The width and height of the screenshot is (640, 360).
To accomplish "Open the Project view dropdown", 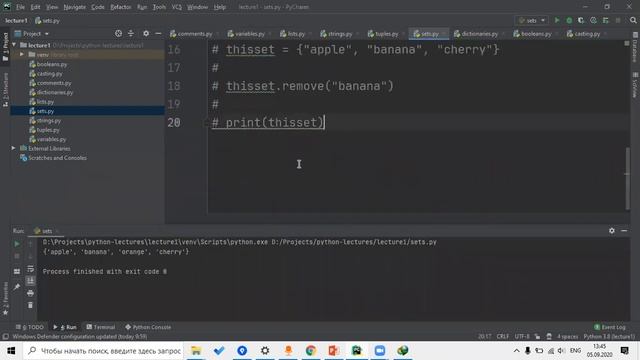I will click(32, 33).
